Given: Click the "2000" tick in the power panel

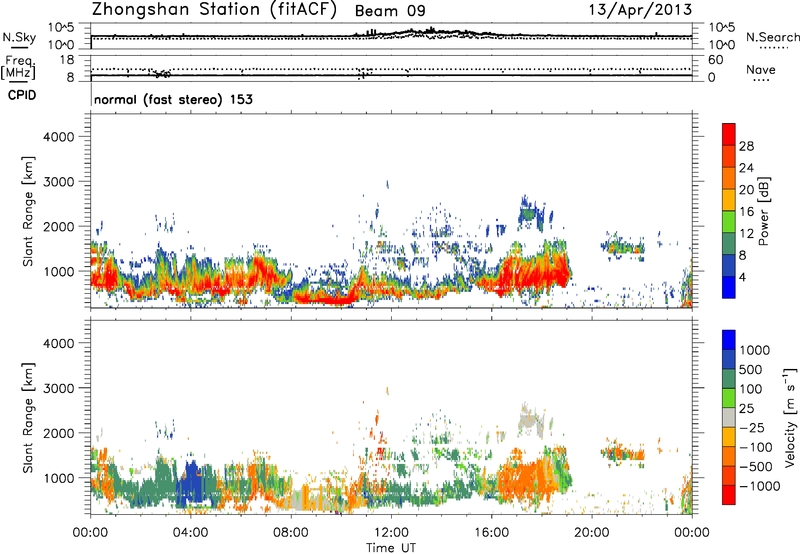Looking at the screenshot, I should [58, 226].
